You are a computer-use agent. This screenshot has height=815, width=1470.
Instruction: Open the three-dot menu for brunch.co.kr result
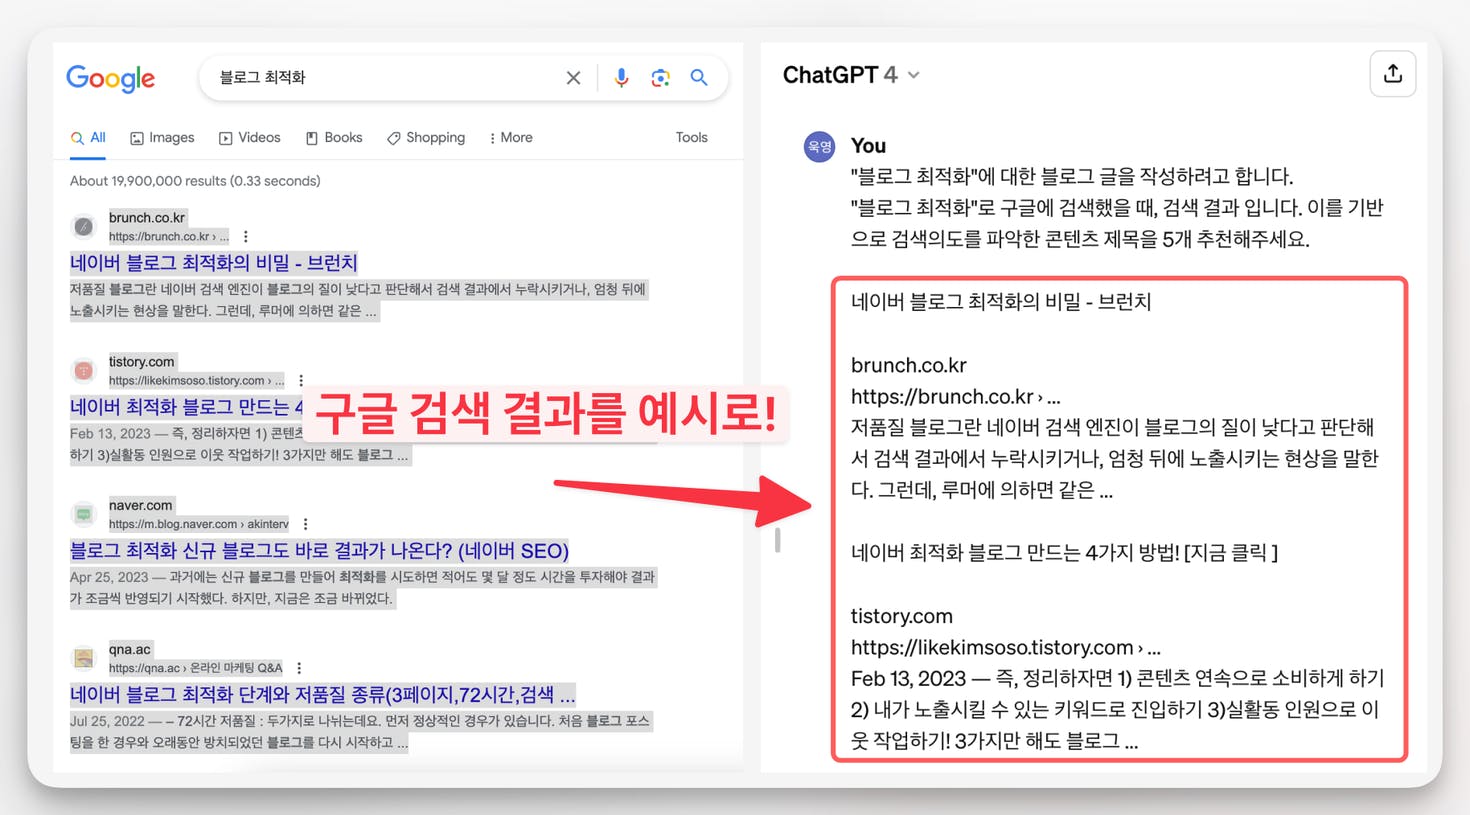[246, 237]
